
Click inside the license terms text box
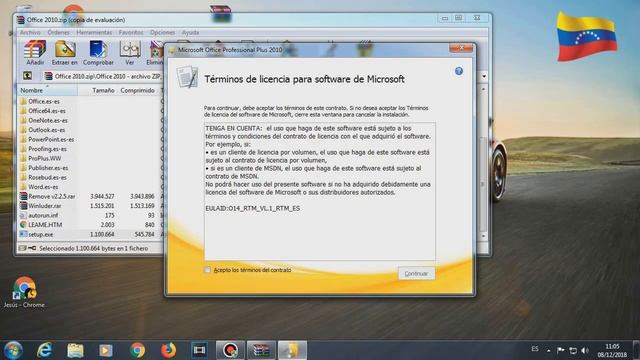click(x=320, y=191)
